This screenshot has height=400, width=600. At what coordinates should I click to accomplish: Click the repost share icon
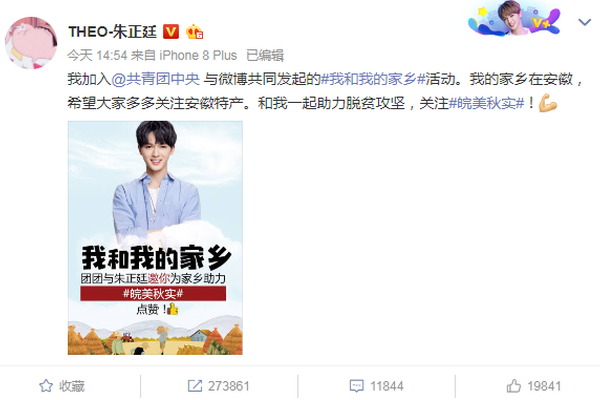point(195,386)
